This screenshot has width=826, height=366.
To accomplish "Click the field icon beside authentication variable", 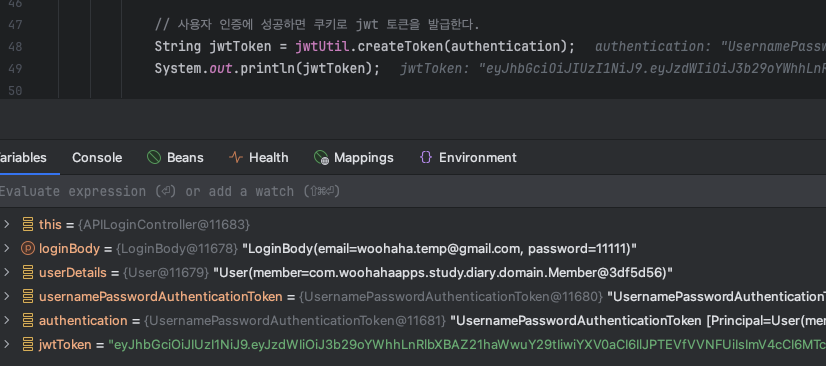I will 28,320.
